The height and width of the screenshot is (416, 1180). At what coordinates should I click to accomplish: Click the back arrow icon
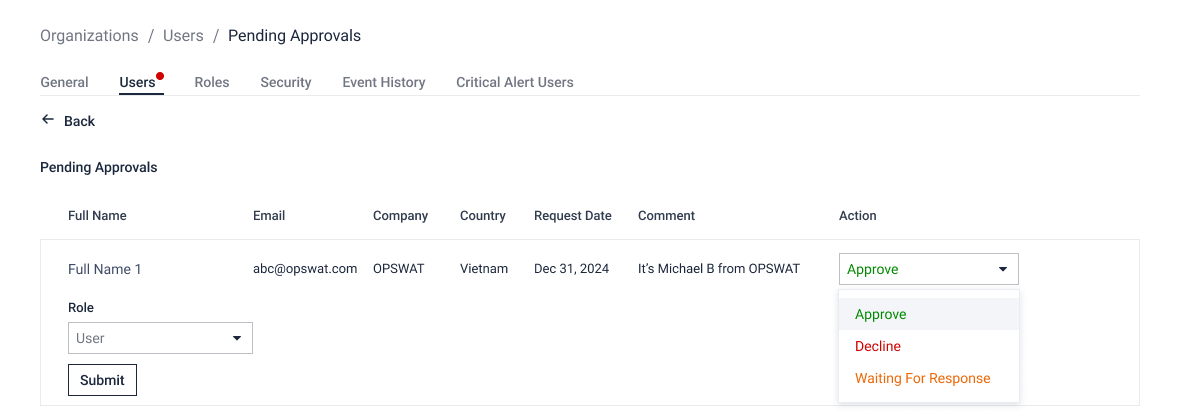tap(48, 120)
